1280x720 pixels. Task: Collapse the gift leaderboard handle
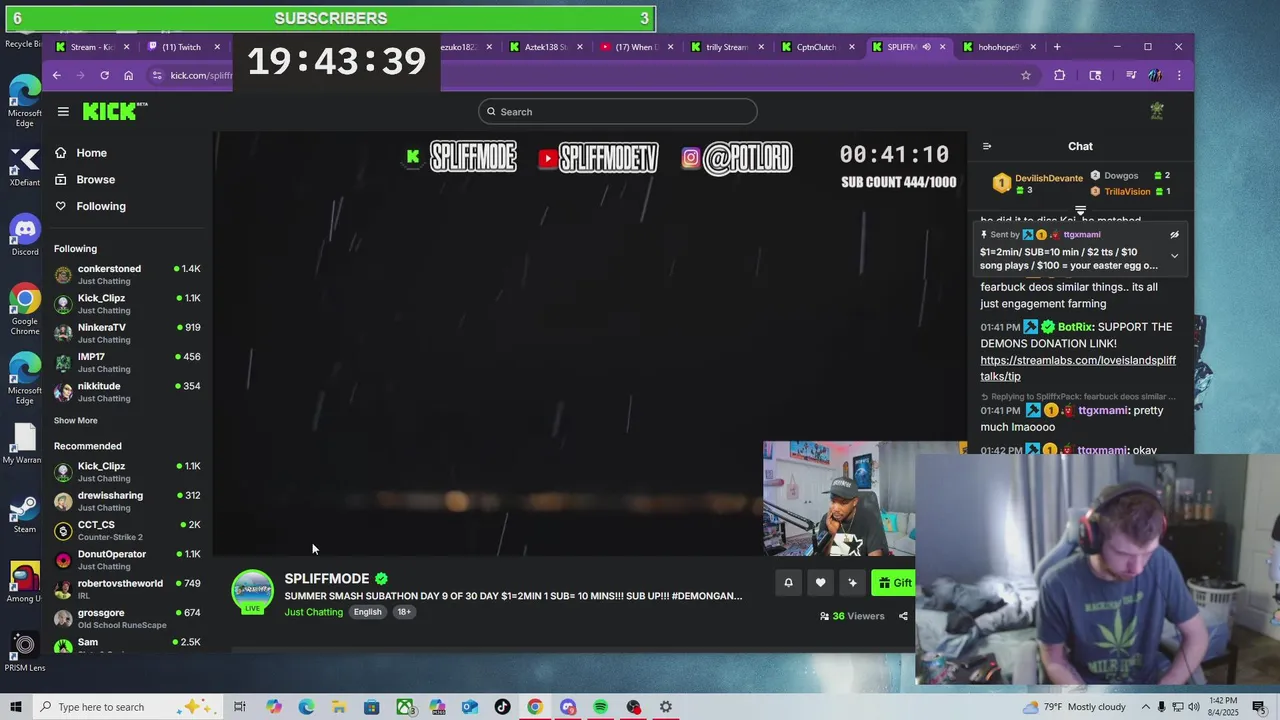(1080, 211)
